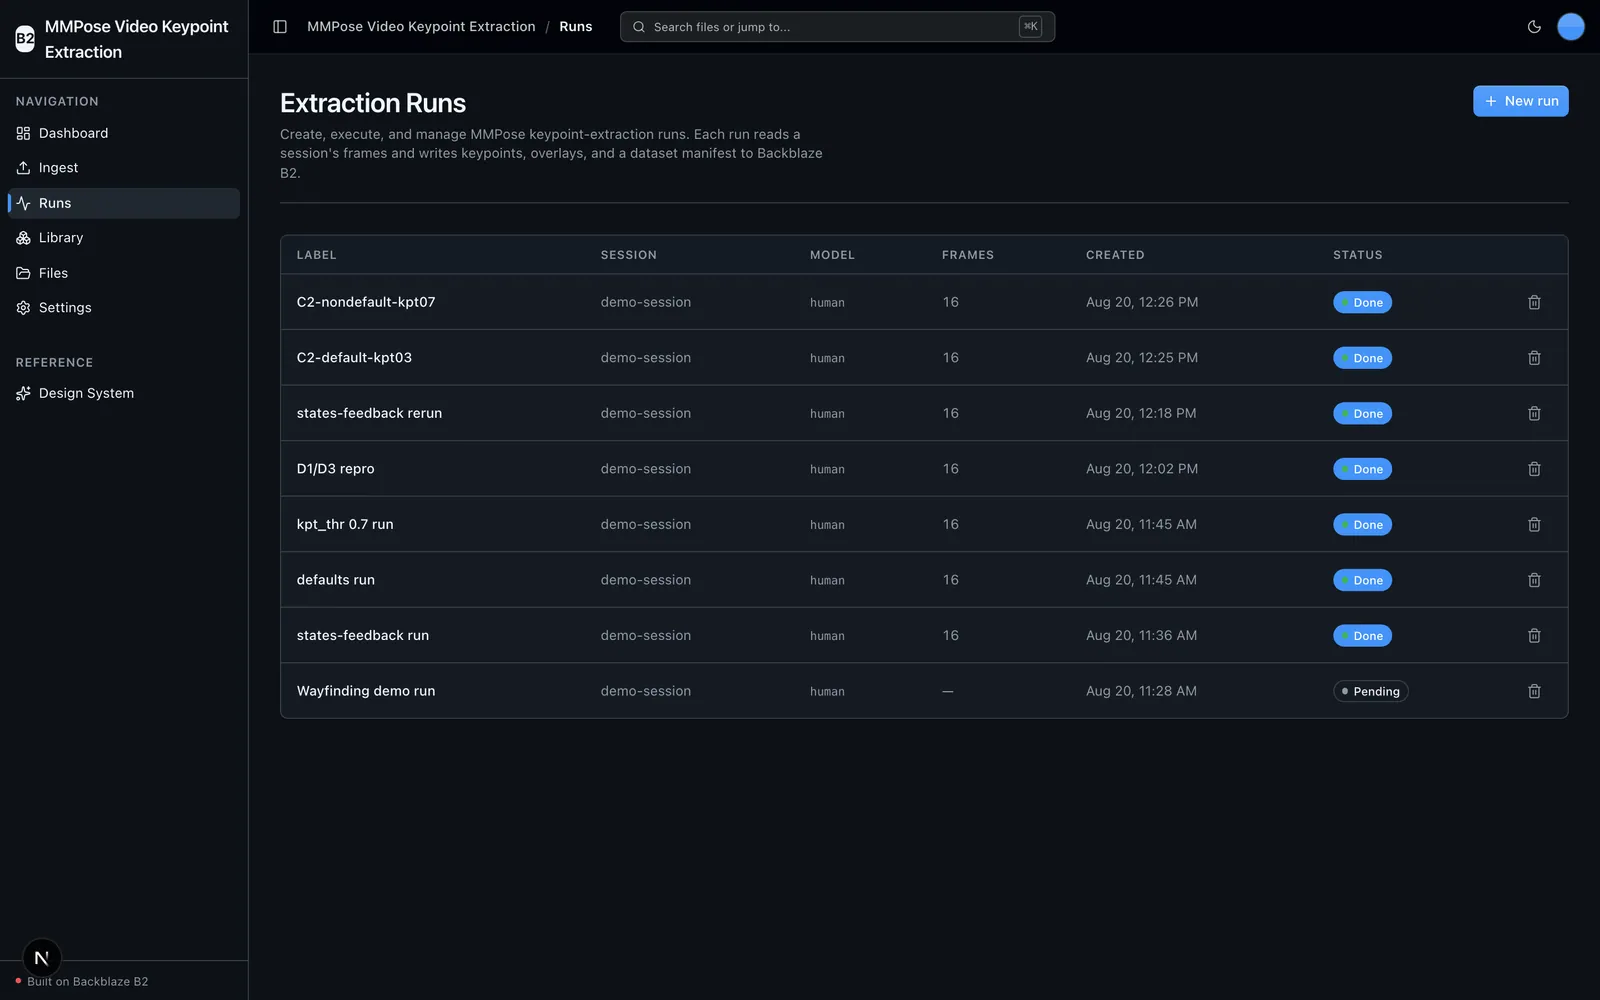Image resolution: width=1600 pixels, height=1000 pixels.
Task: Click the Runs breadcrumb
Action: point(576,27)
